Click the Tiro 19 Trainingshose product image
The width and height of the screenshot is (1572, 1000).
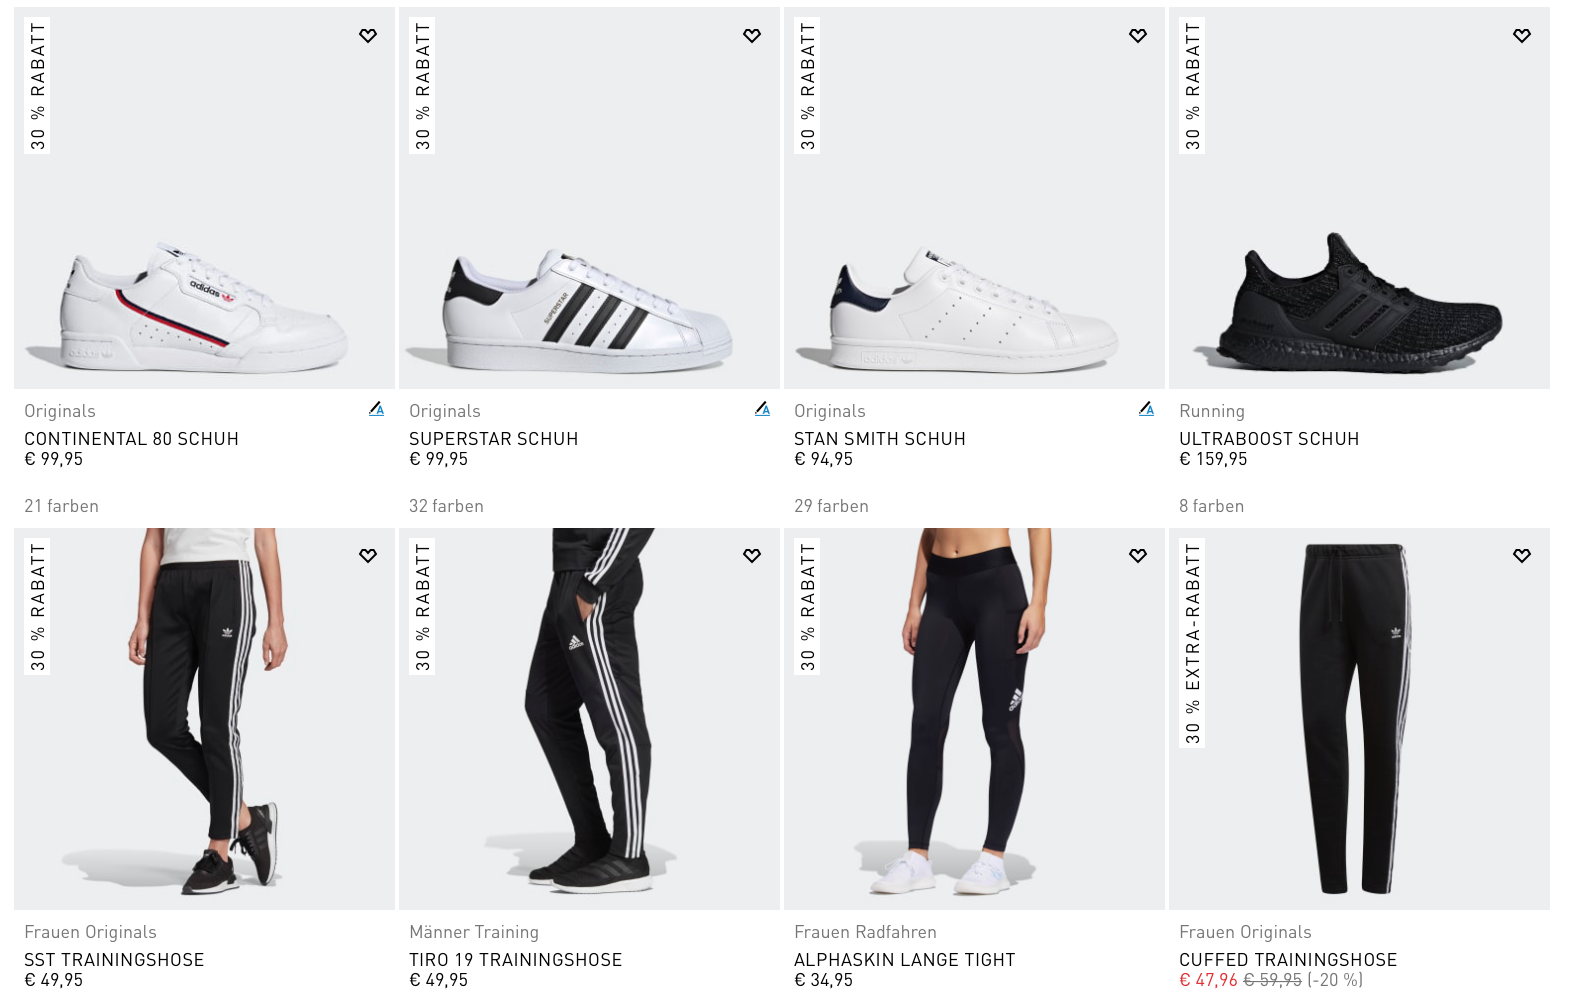[x=590, y=720]
